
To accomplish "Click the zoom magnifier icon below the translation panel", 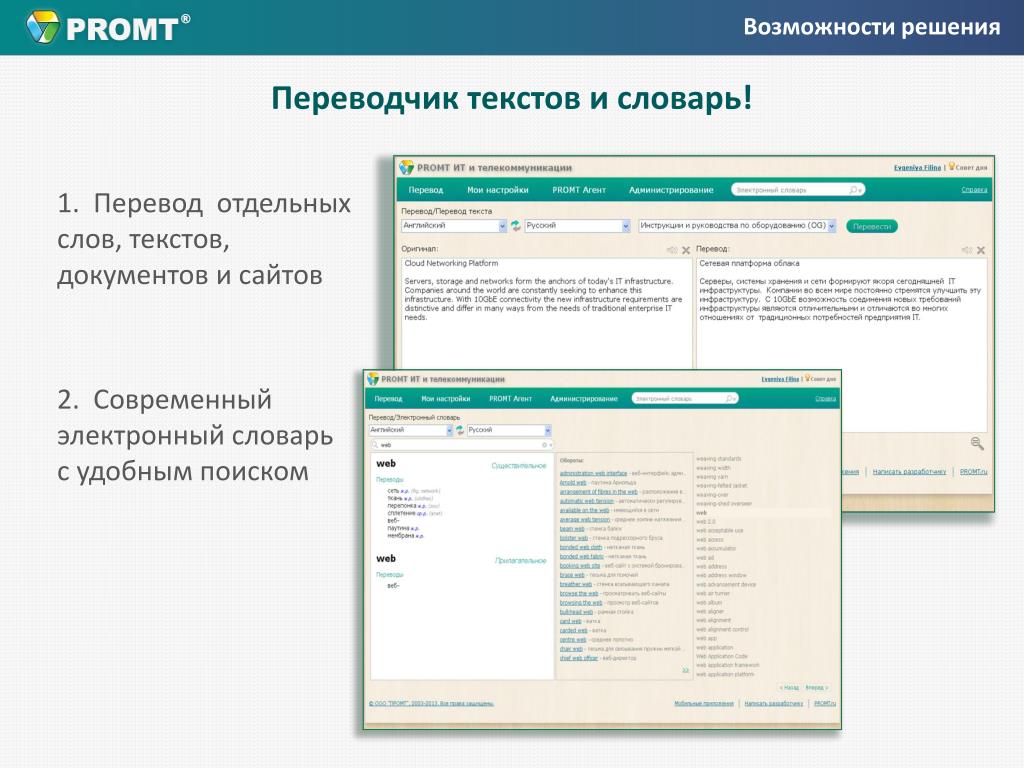I will point(977,443).
